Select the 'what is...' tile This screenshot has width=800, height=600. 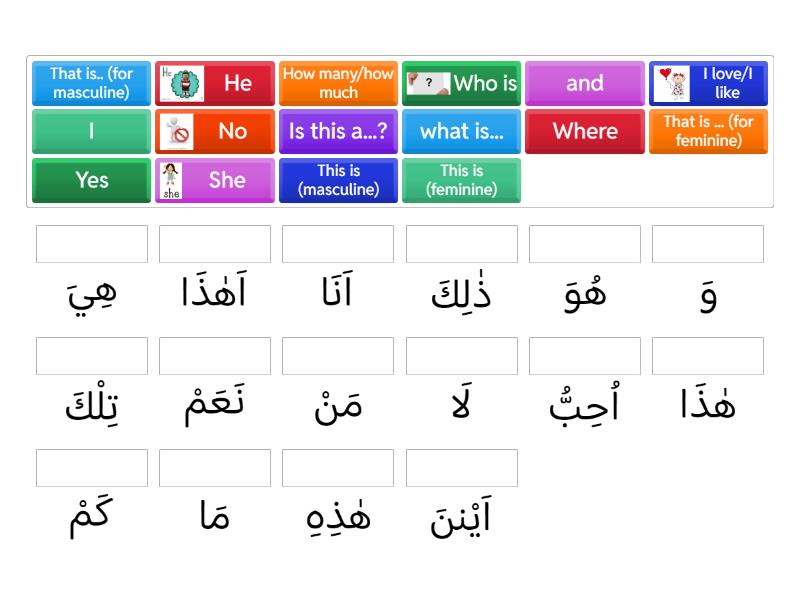pyautogui.click(x=461, y=131)
